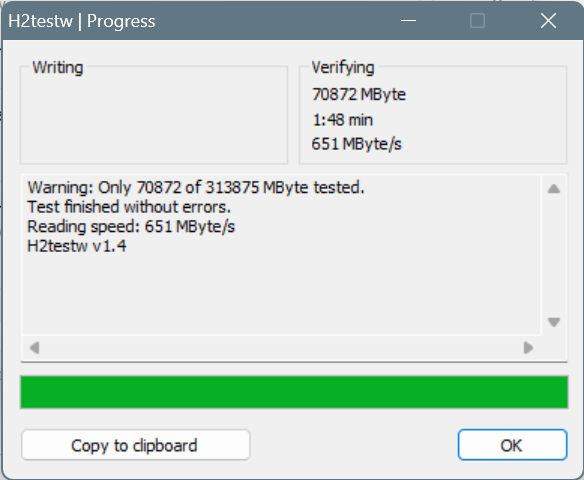Minimize the H2testw Progress window
Screen dimensions: 584x480
(408, 20)
